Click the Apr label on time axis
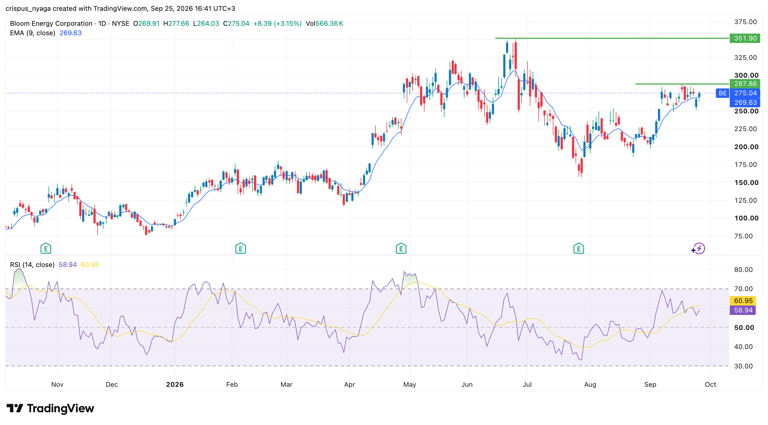768x425 pixels. coord(349,384)
